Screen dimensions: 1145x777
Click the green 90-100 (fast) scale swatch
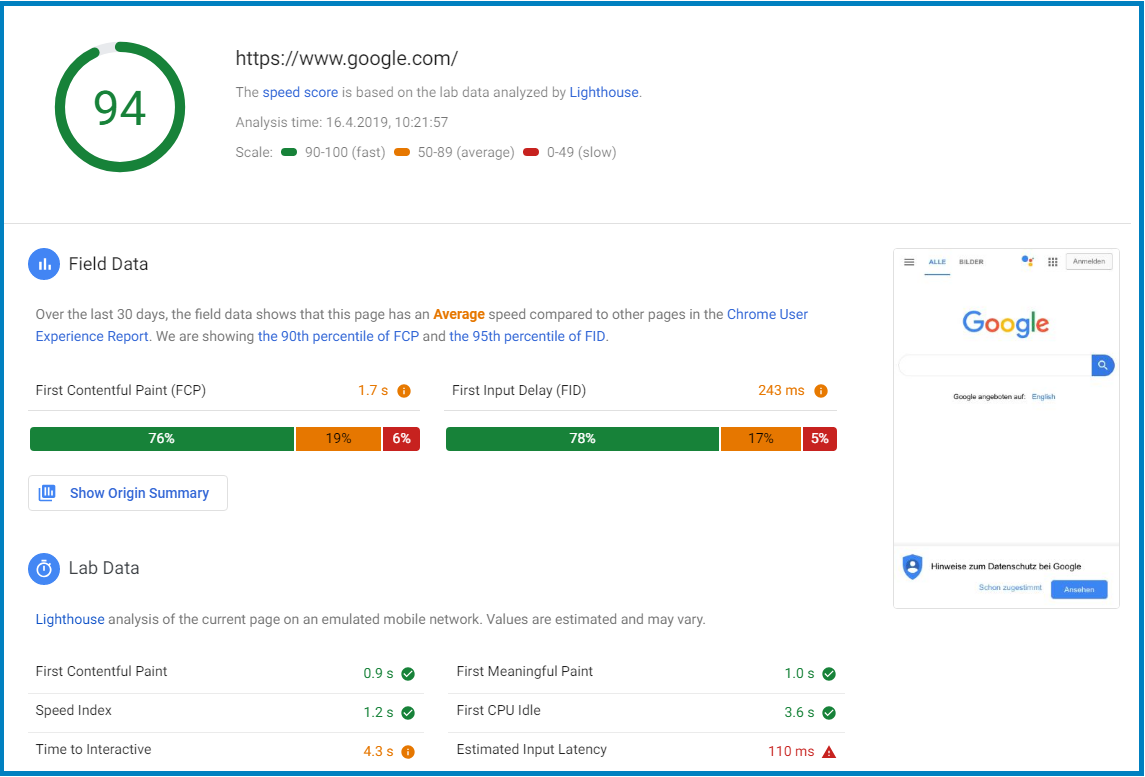point(289,153)
